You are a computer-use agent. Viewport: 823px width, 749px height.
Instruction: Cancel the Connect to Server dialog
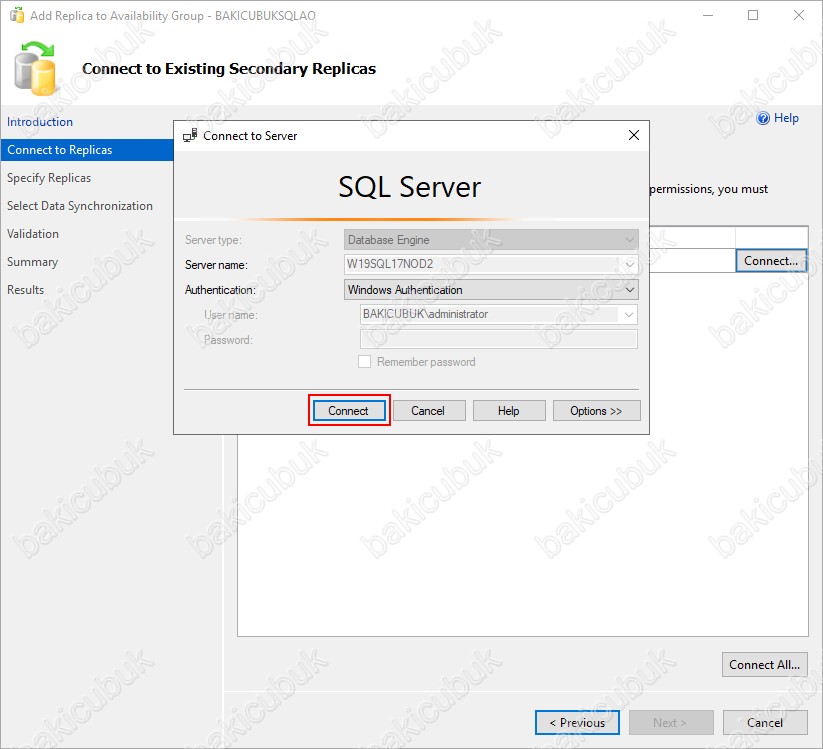coord(429,410)
